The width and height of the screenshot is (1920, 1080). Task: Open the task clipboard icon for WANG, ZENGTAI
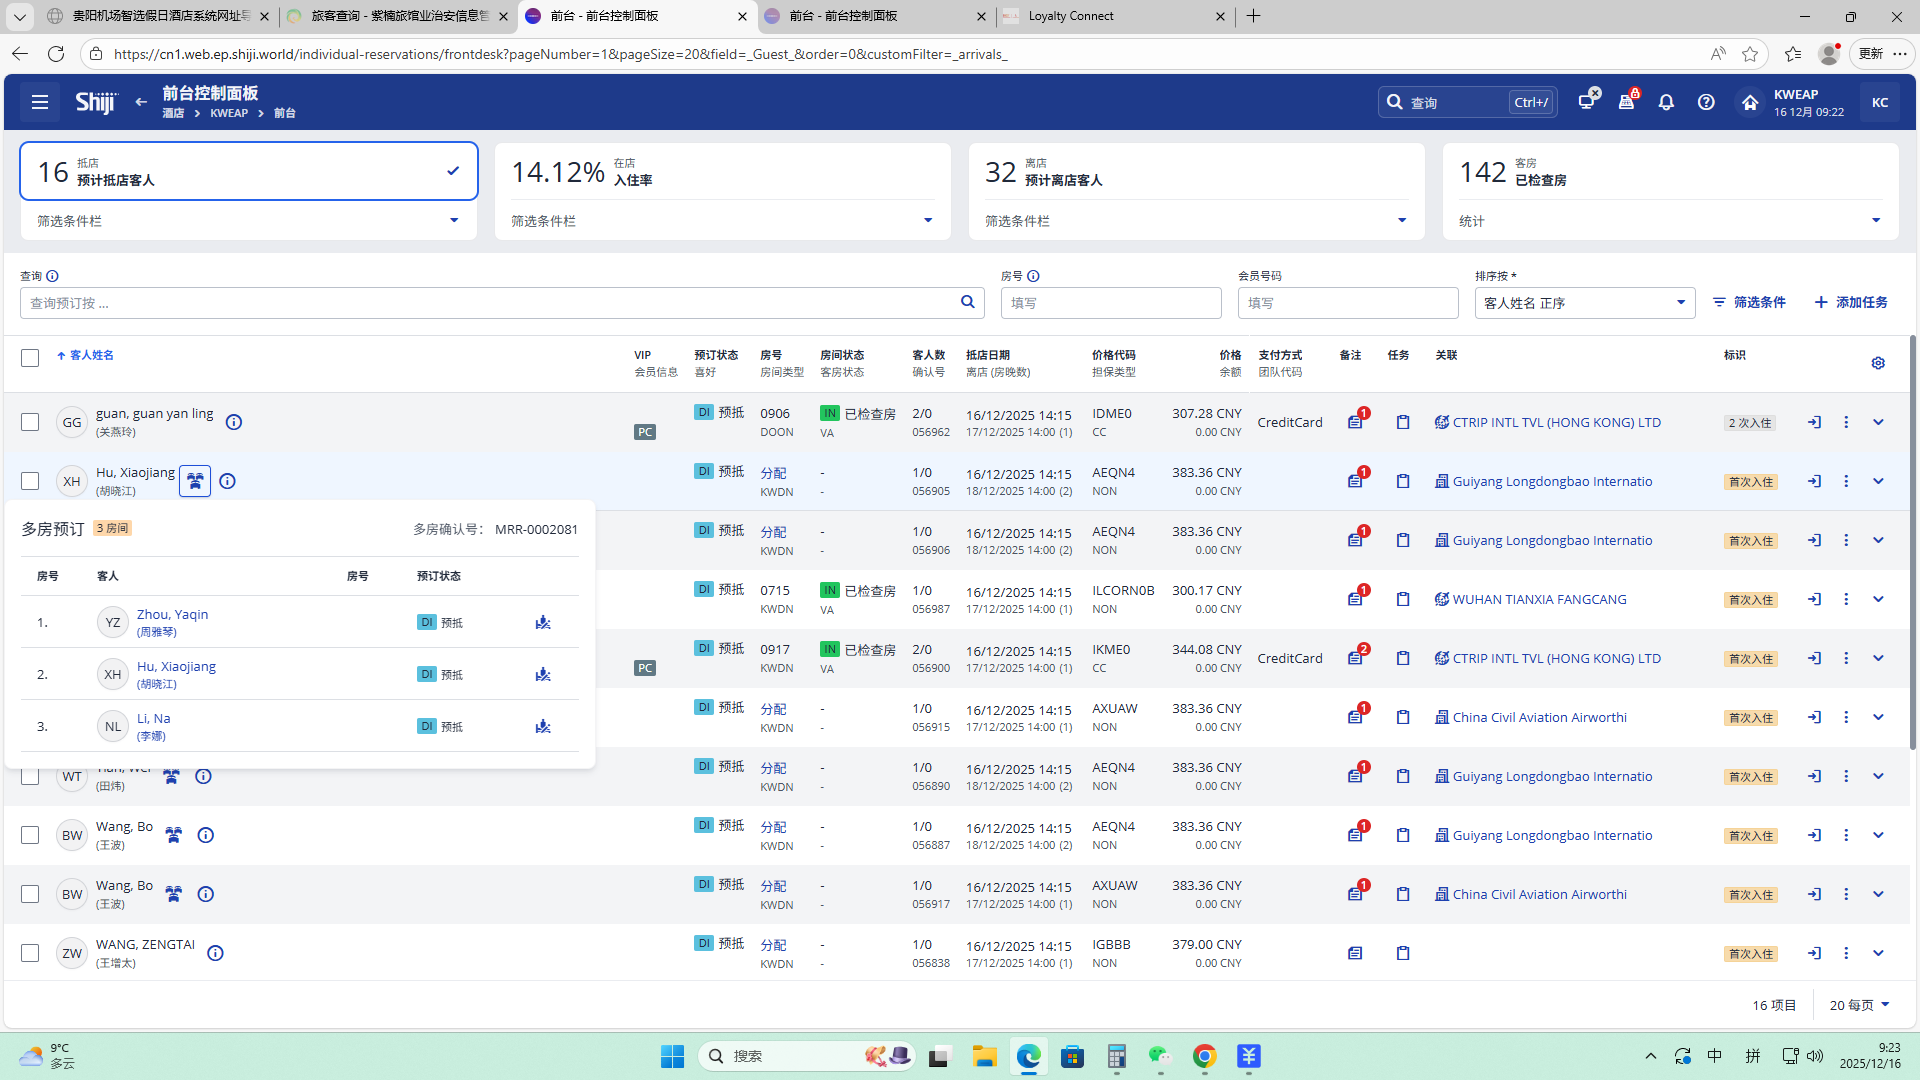(1403, 954)
